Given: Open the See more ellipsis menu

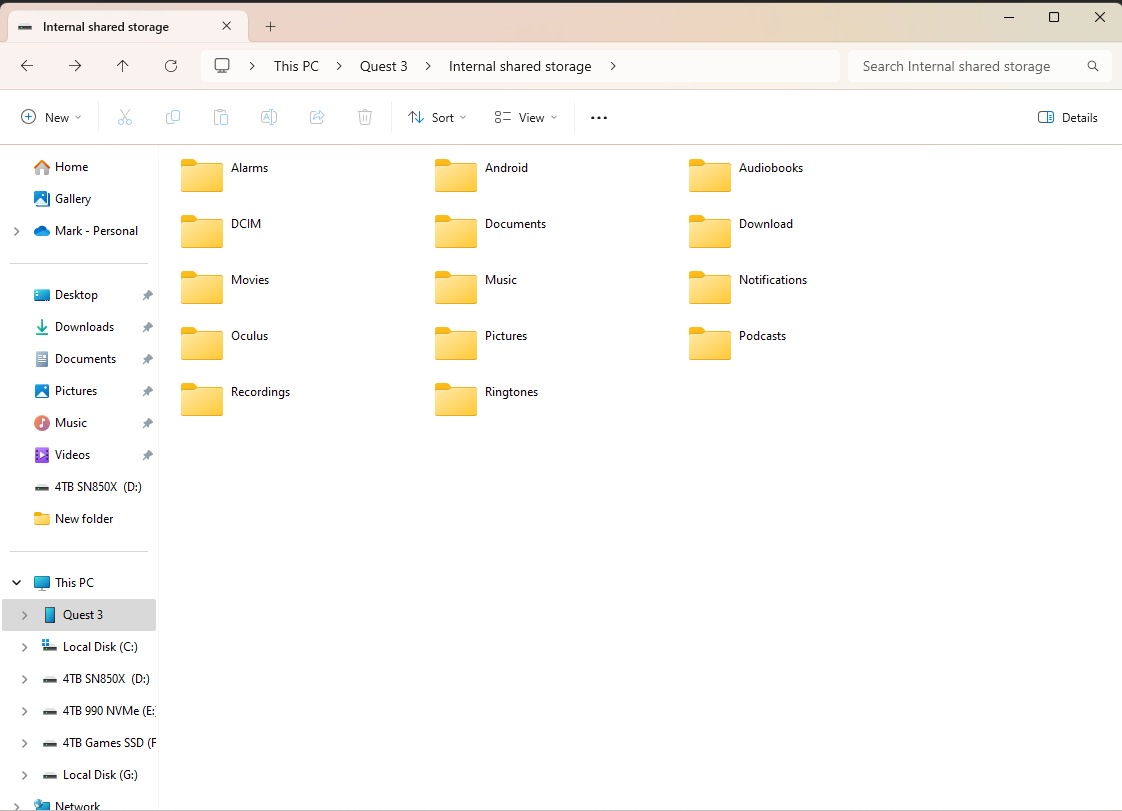Looking at the screenshot, I should point(599,117).
